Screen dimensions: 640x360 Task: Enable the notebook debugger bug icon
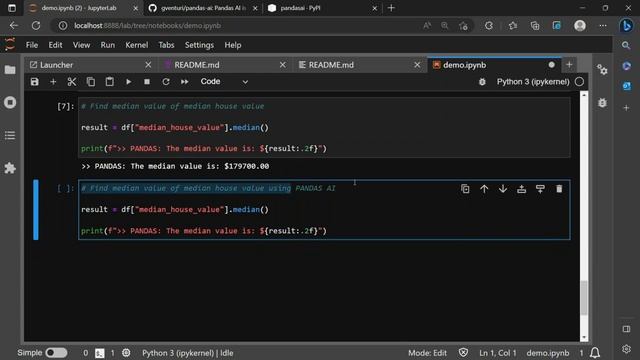(482, 82)
